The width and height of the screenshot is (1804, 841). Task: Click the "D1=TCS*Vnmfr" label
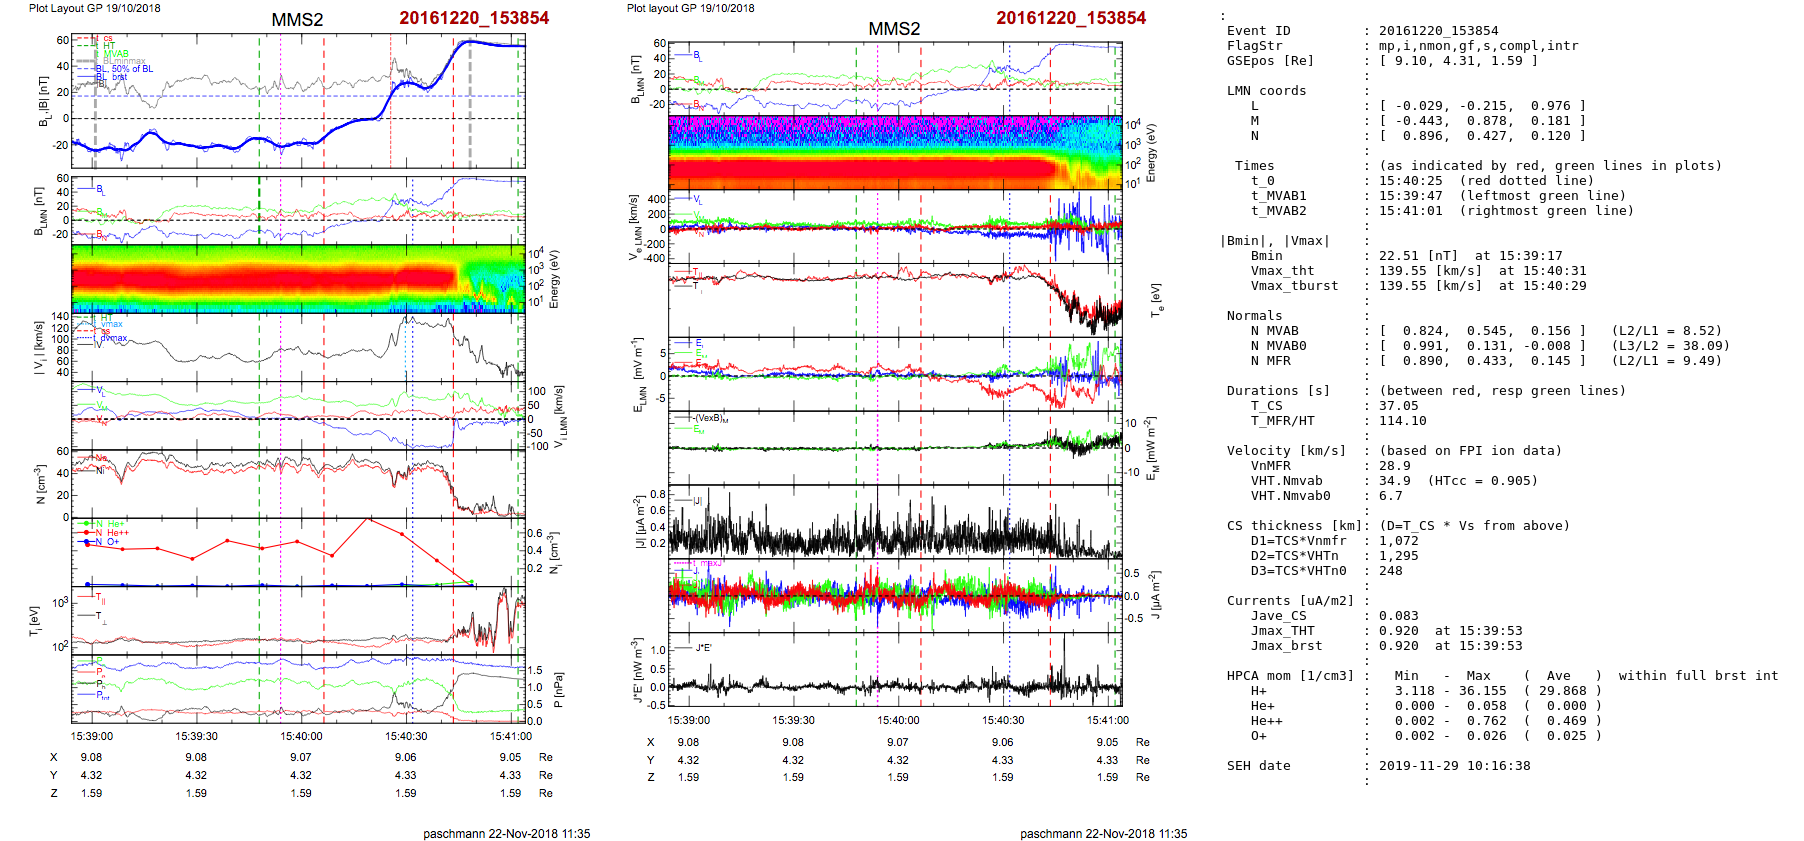(x=1298, y=541)
